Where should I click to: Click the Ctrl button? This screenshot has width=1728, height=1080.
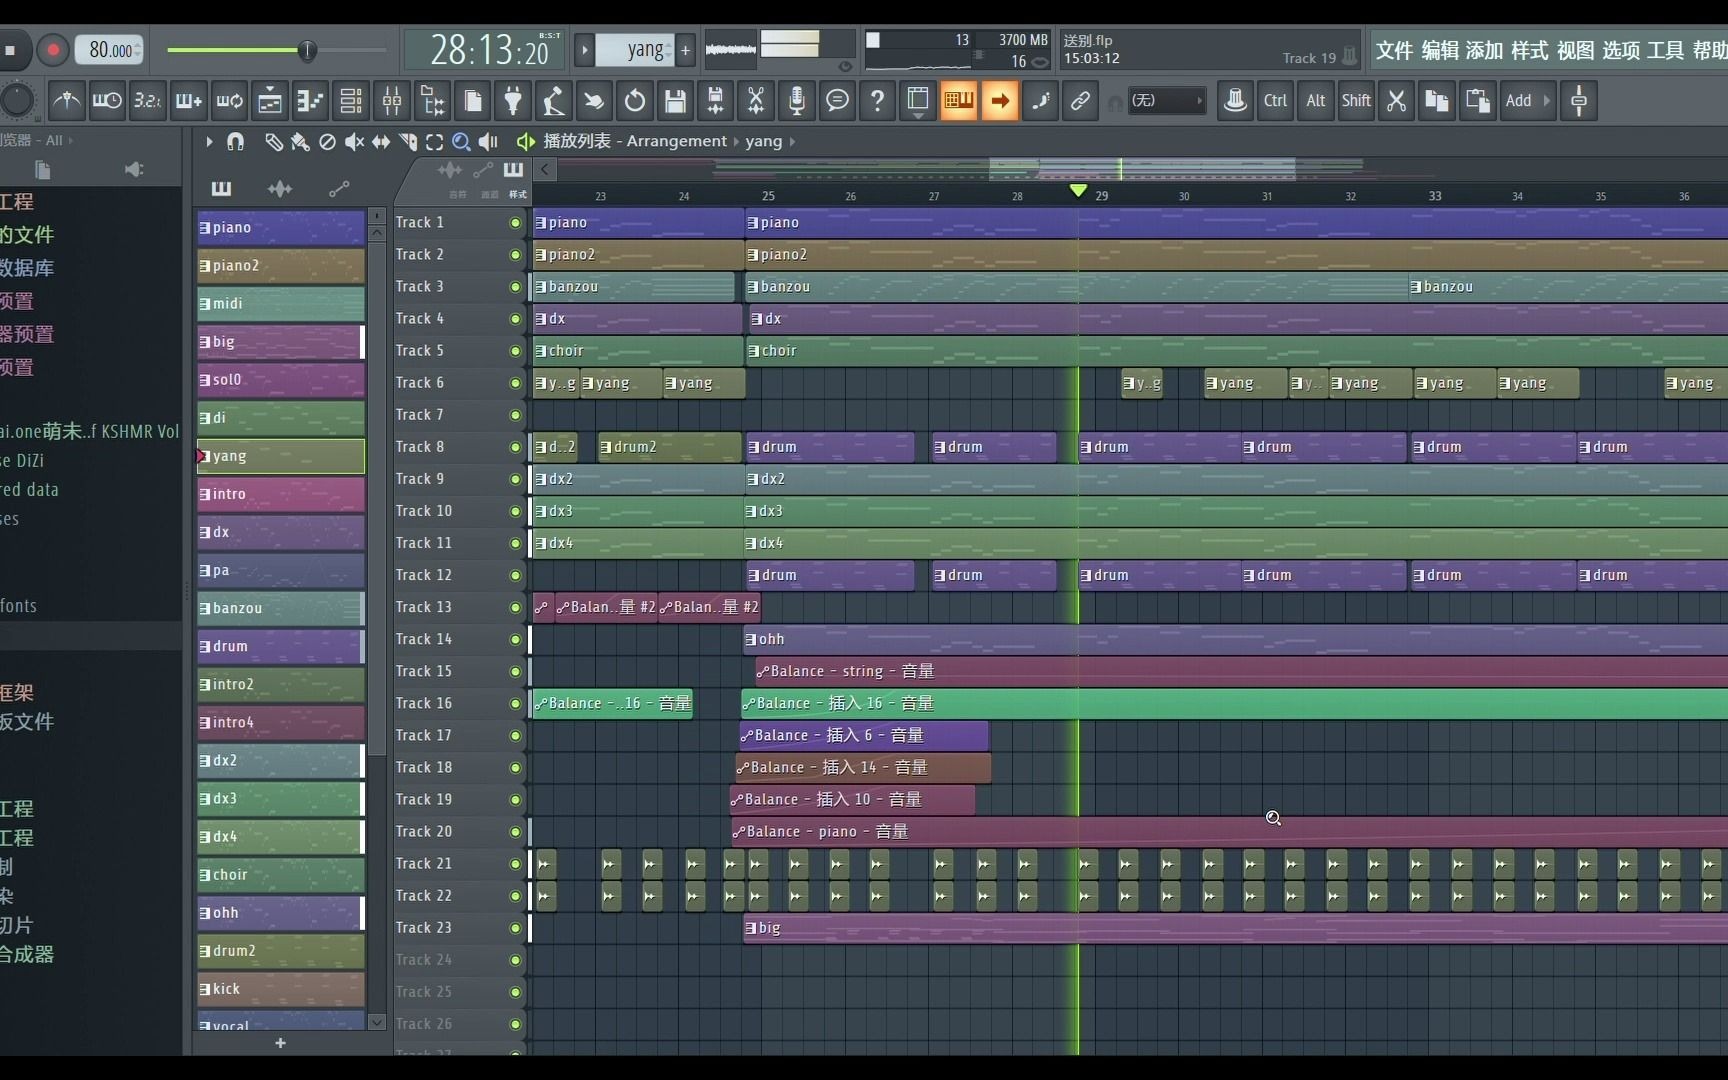pos(1276,101)
